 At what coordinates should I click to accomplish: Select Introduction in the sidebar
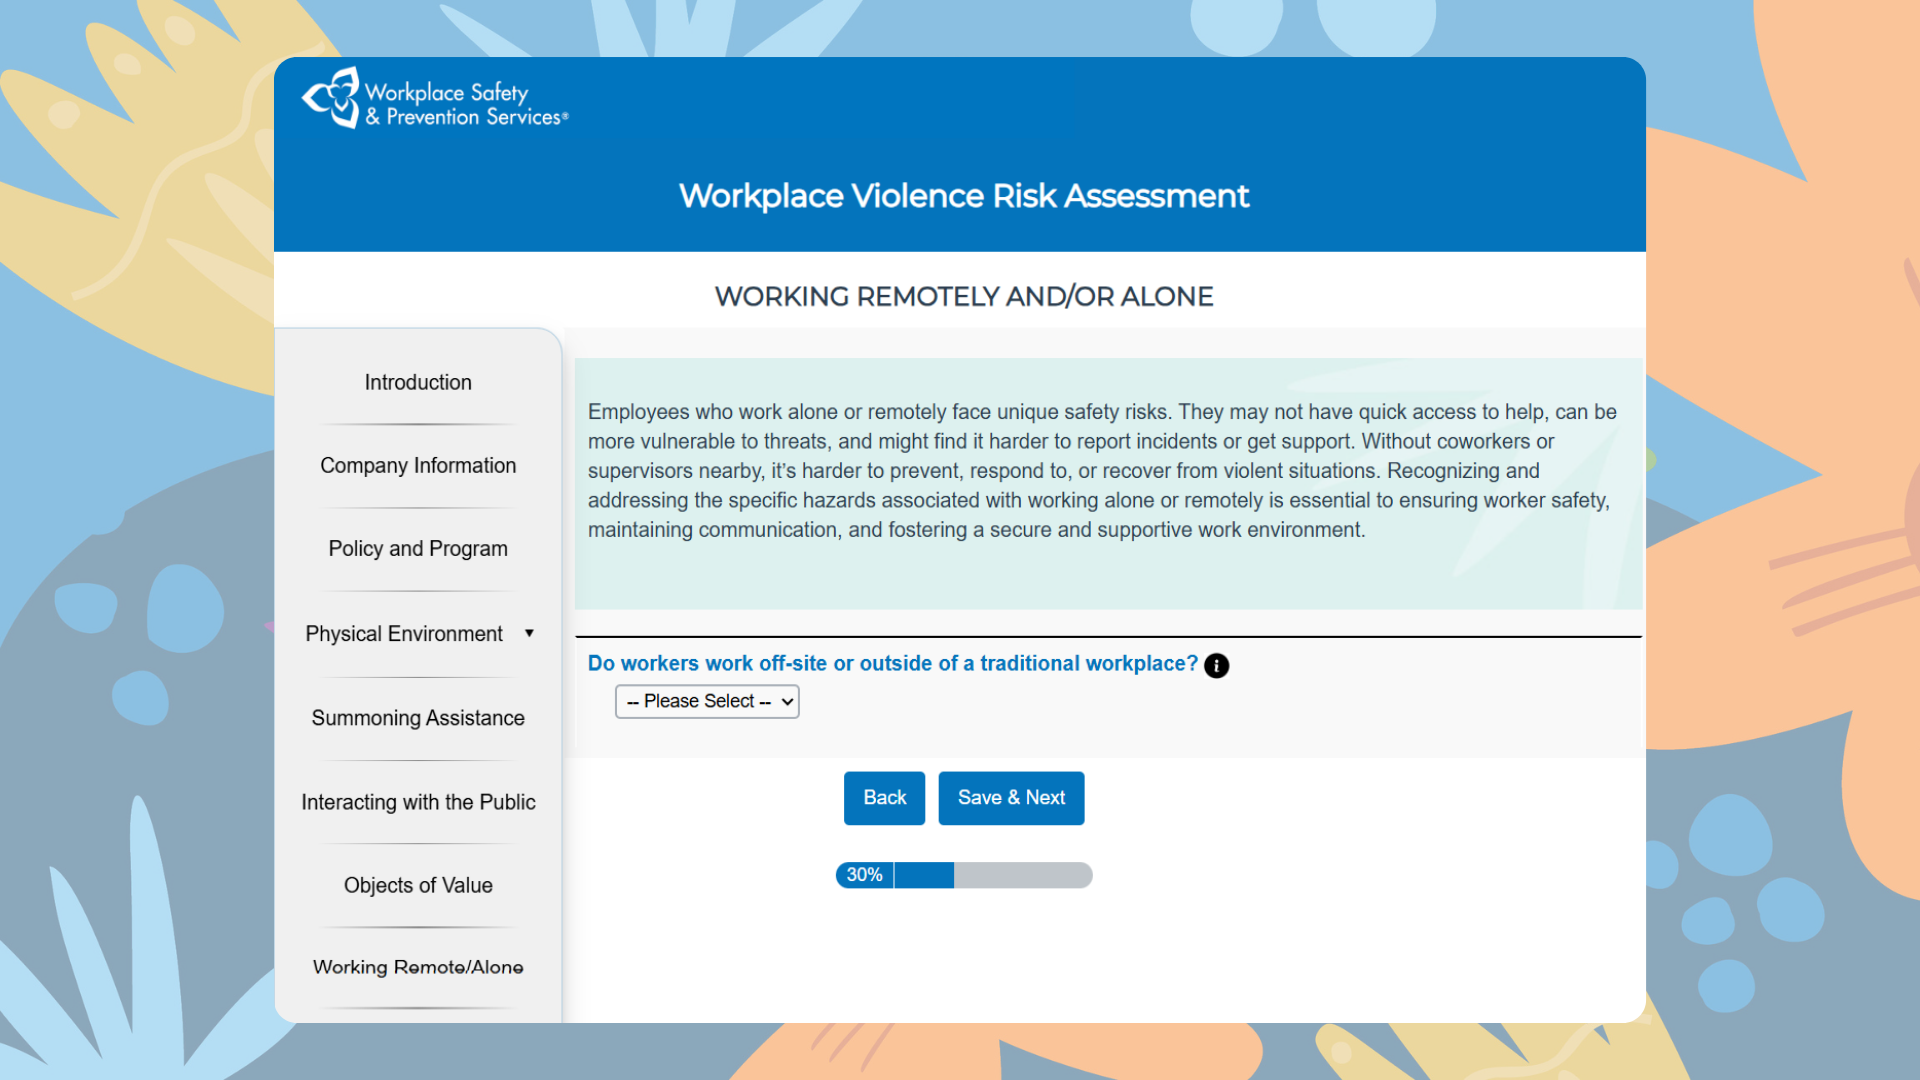coord(418,382)
